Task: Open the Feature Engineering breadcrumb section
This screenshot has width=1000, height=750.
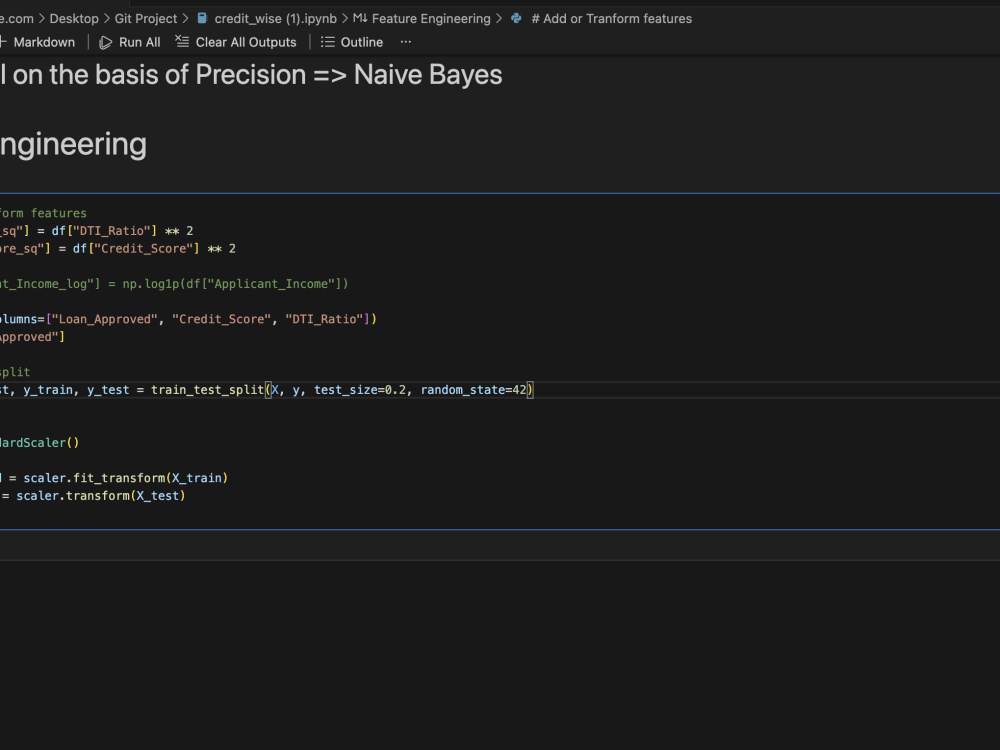Action: click(431, 18)
